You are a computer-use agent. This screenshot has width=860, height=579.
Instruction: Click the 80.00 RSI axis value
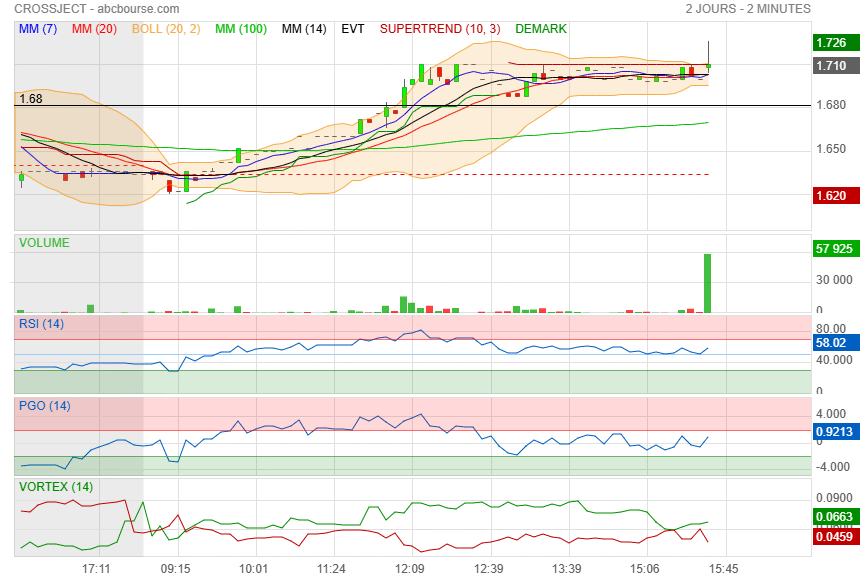click(x=831, y=329)
